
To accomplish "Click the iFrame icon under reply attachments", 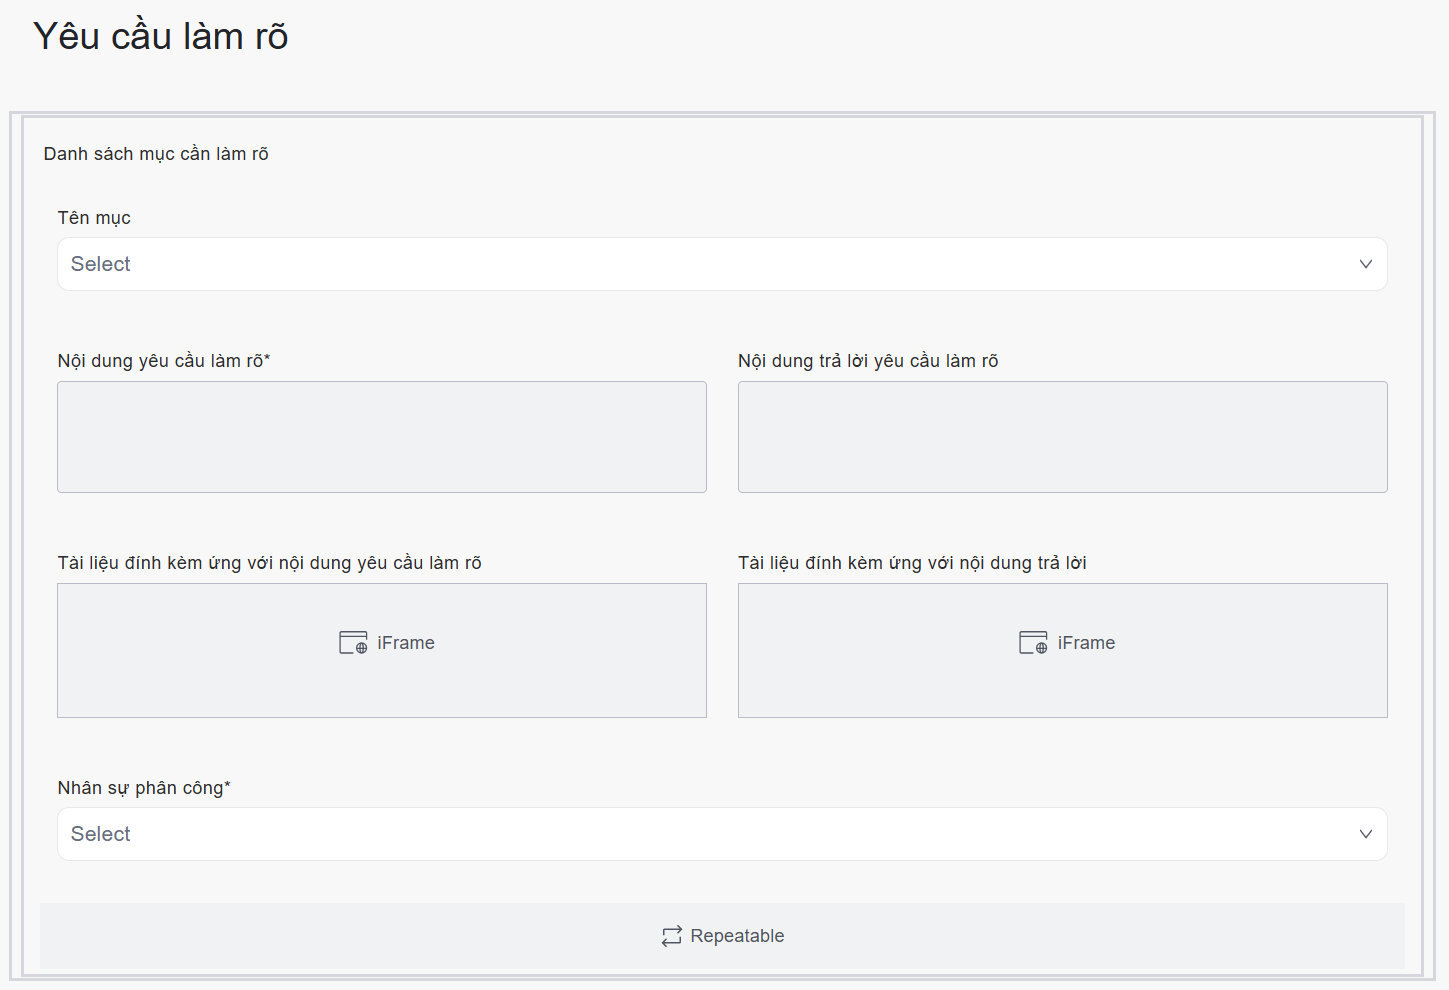I will tap(1033, 642).
